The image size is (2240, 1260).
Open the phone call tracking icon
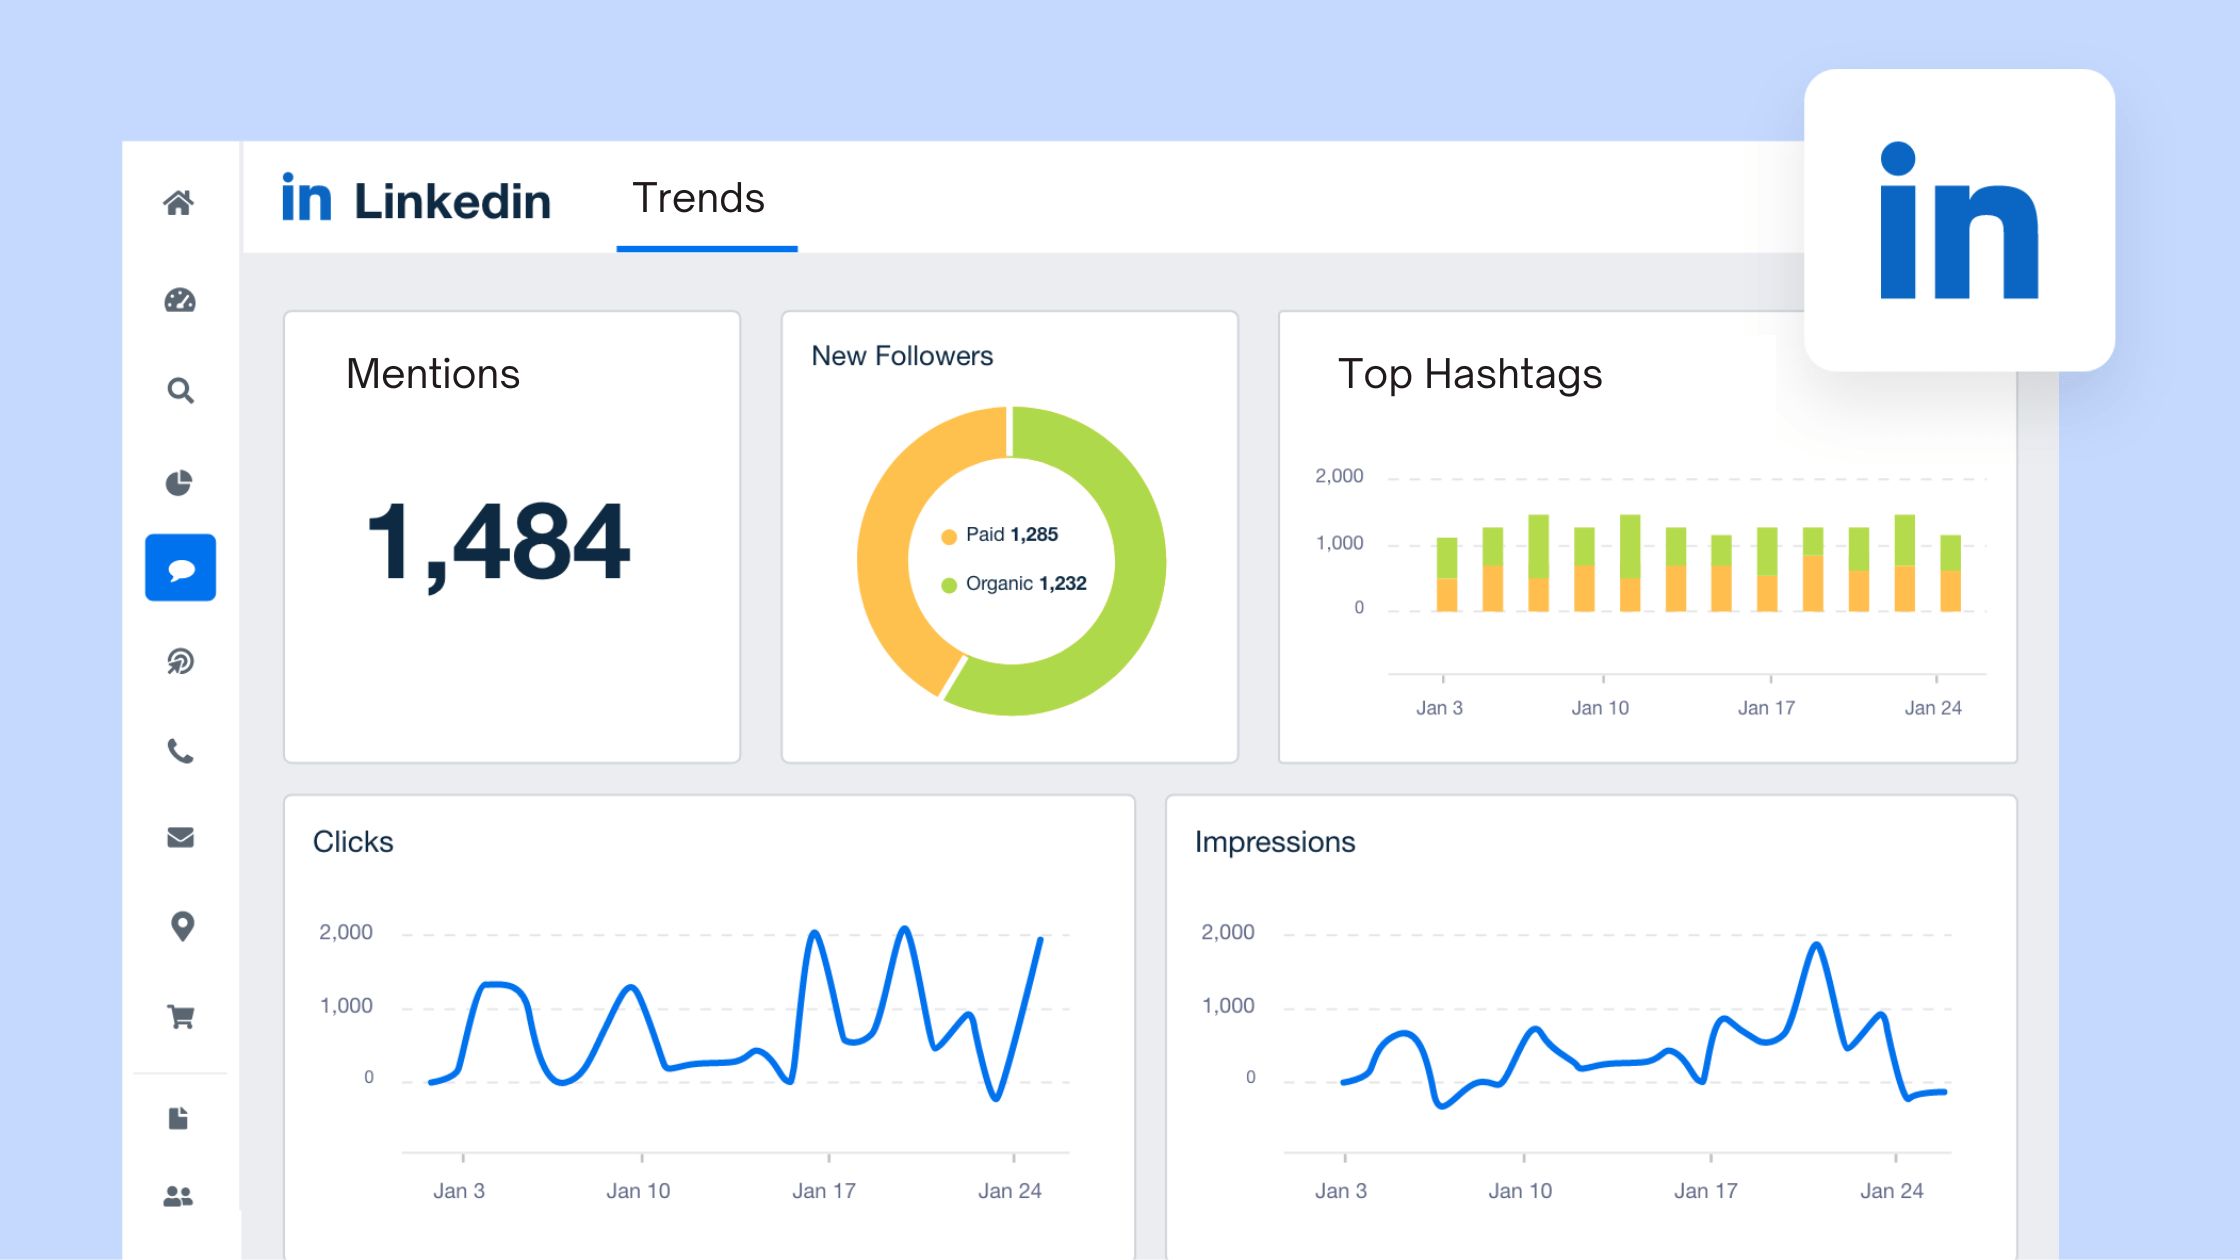click(180, 751)
